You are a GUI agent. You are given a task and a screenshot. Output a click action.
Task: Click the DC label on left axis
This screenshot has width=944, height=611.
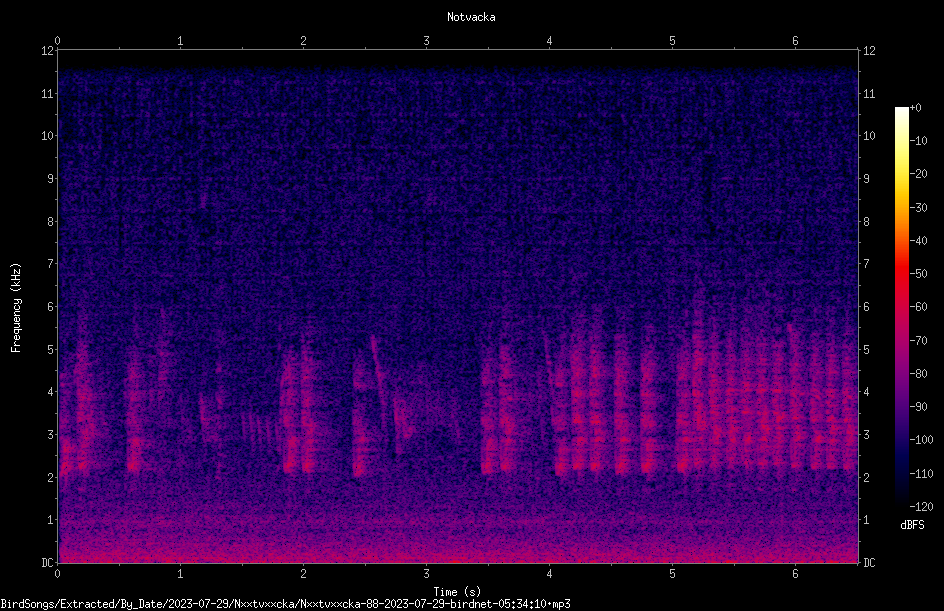[x=47, y=562]
